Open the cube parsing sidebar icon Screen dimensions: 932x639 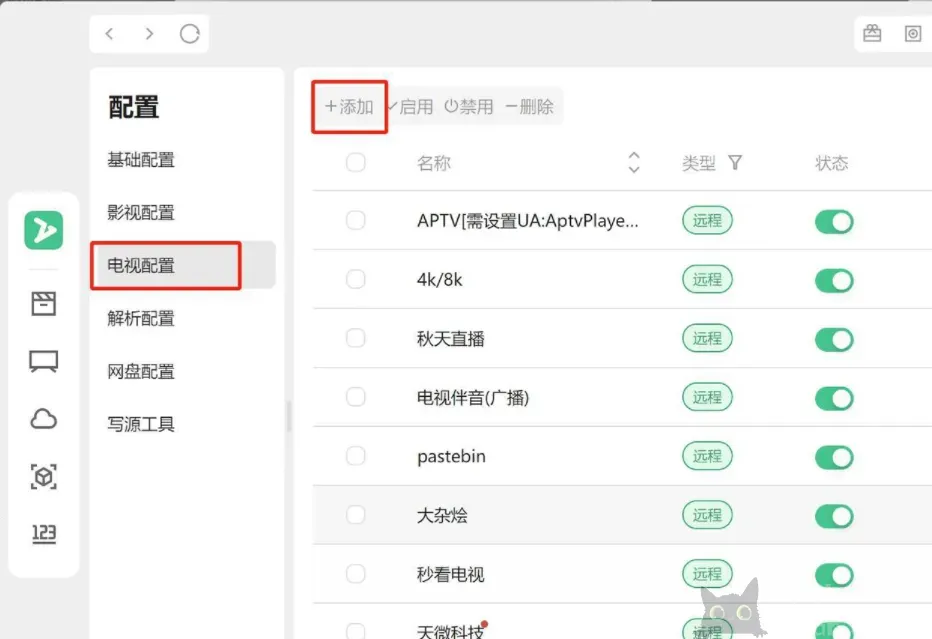tap(44, 478)
